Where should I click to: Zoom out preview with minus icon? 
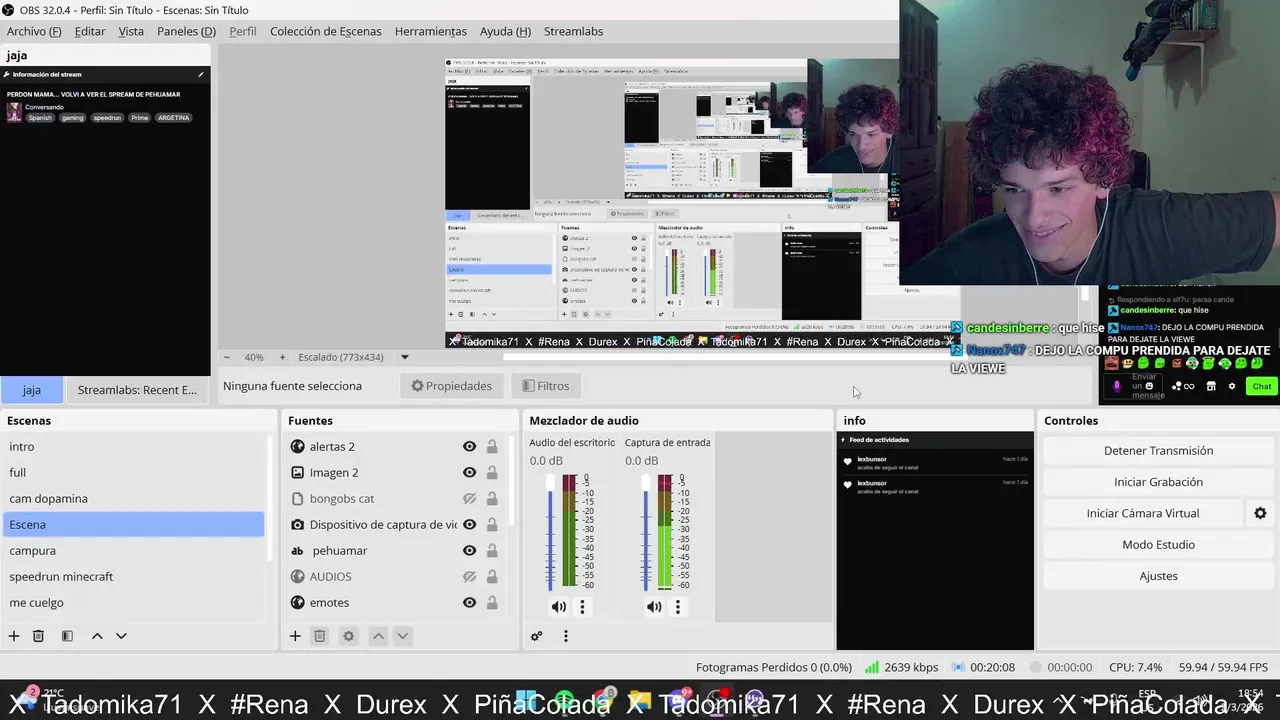coord(227,357)
